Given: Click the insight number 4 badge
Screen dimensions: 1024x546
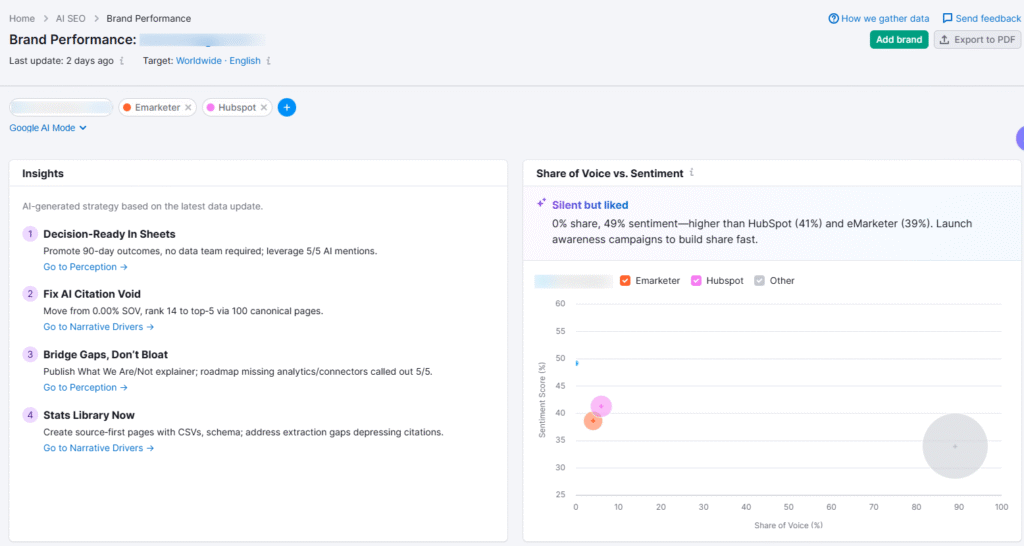Looking at the screenshot, I should [30, 415].
